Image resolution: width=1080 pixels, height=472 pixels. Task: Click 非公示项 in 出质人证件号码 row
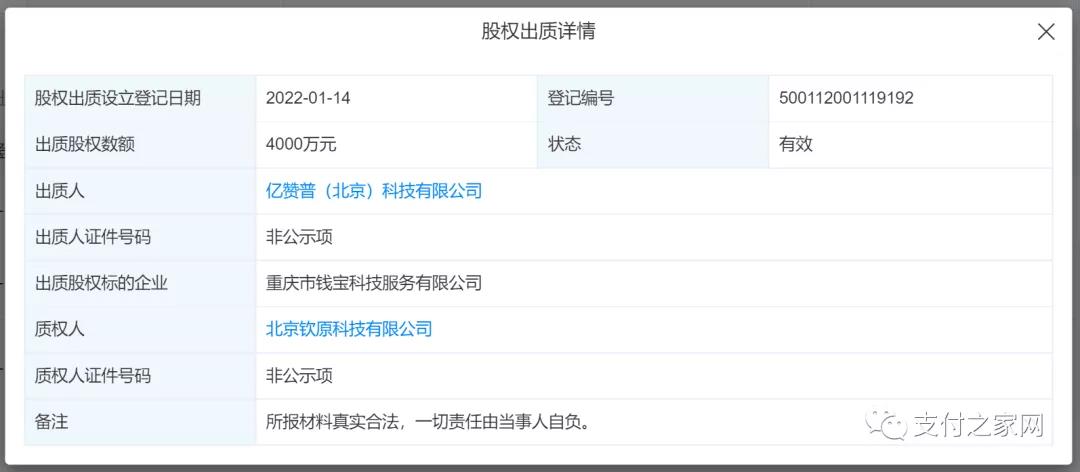[x=300, y=237]
